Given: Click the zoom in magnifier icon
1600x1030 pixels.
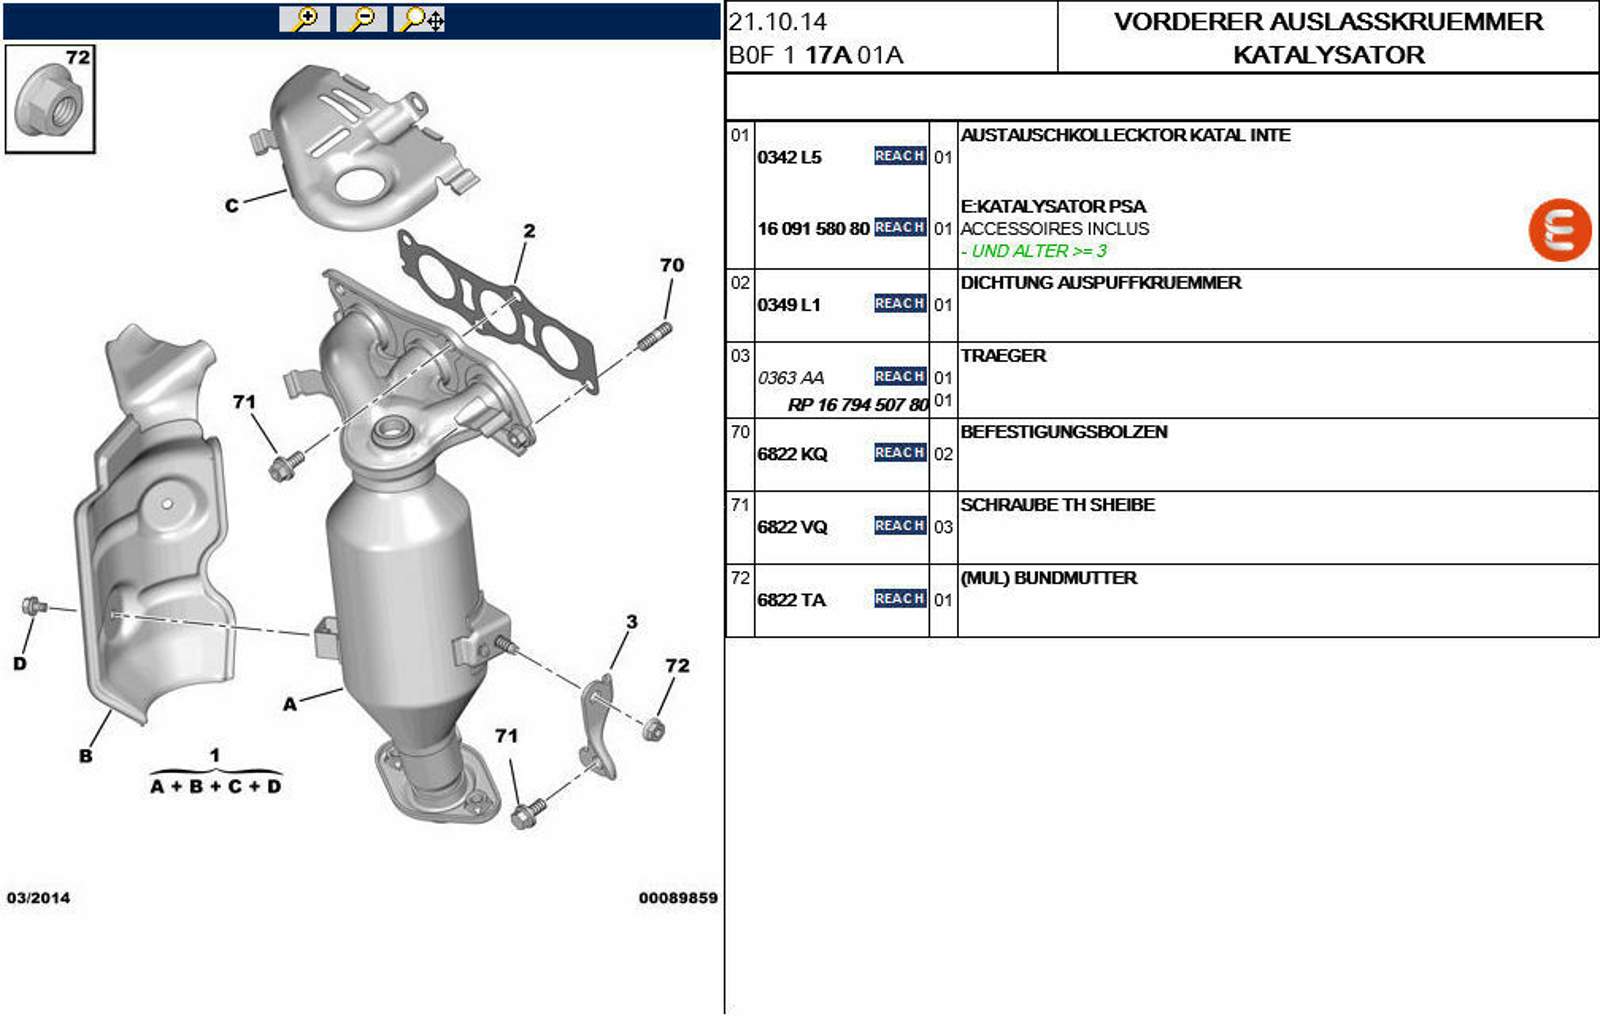Looking at the screenshot, I should [x=304, y=19].
